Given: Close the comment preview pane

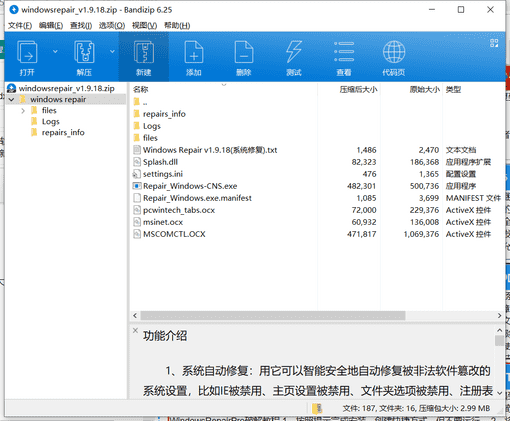Looking at the screenshot, I should coord(135,330).
